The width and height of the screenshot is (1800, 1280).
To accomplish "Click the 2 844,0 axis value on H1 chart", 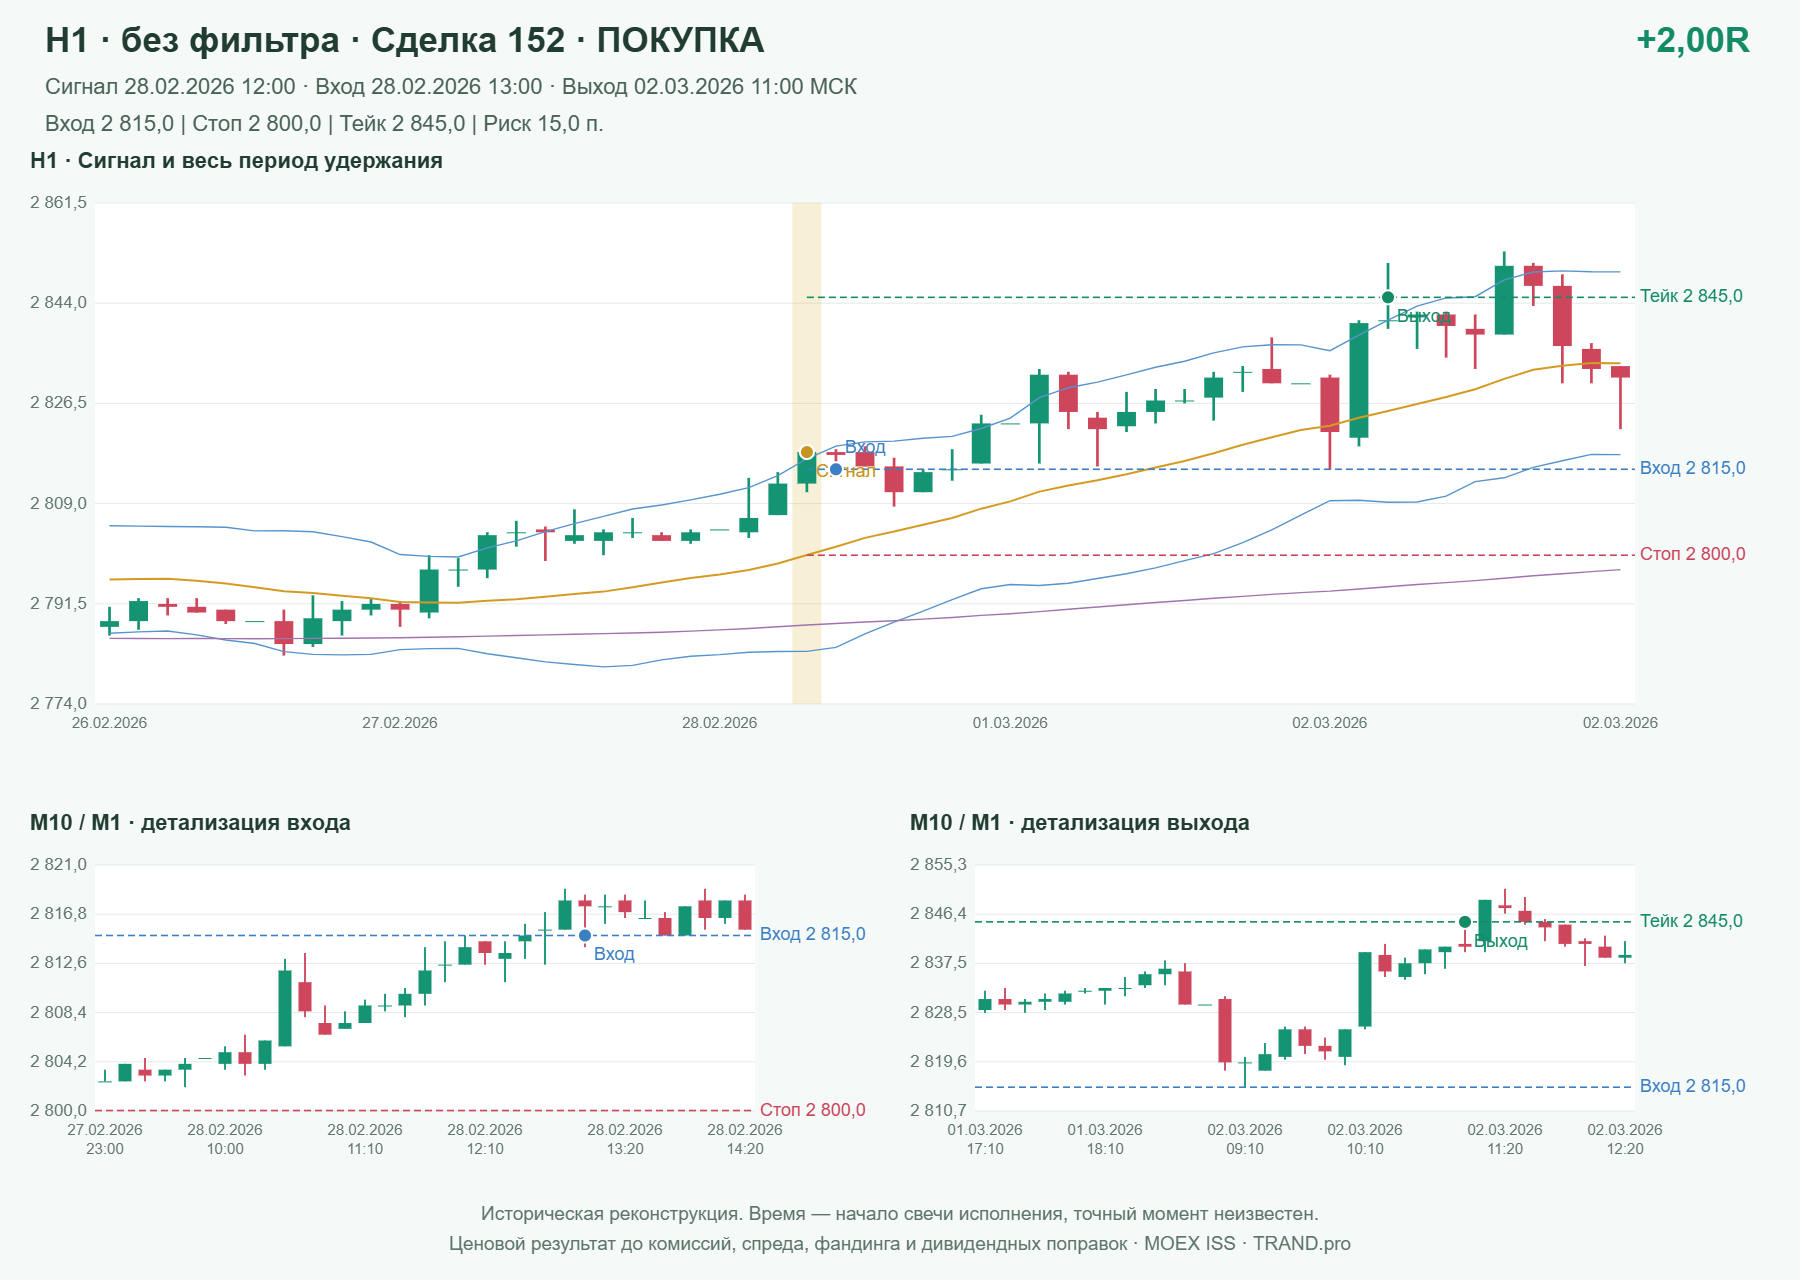I will 58,303.
